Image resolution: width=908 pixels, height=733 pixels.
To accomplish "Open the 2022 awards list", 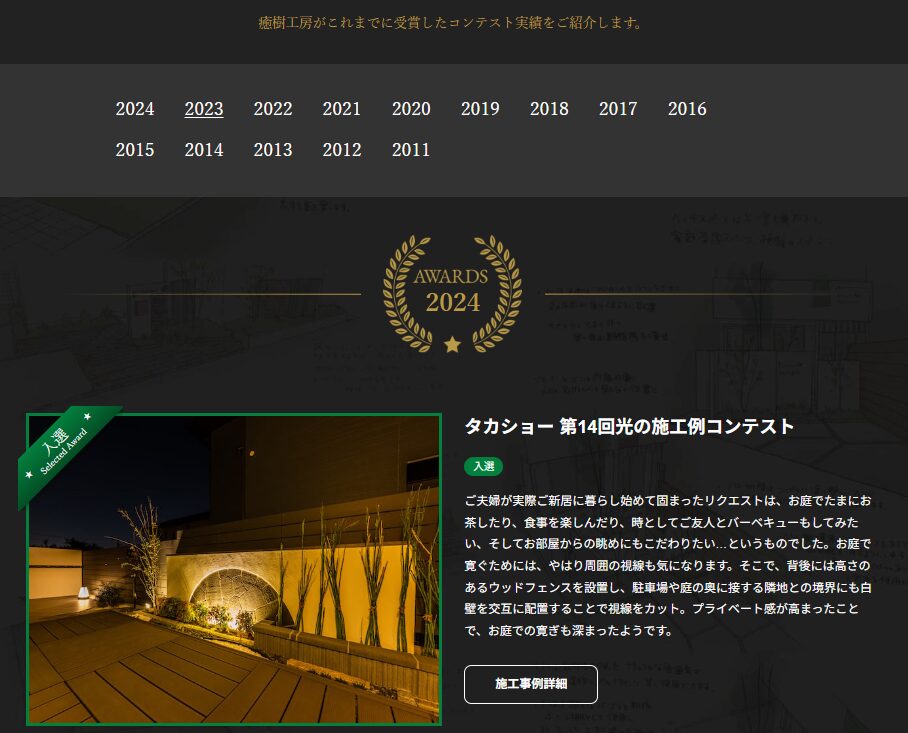I will click(273, 109).
